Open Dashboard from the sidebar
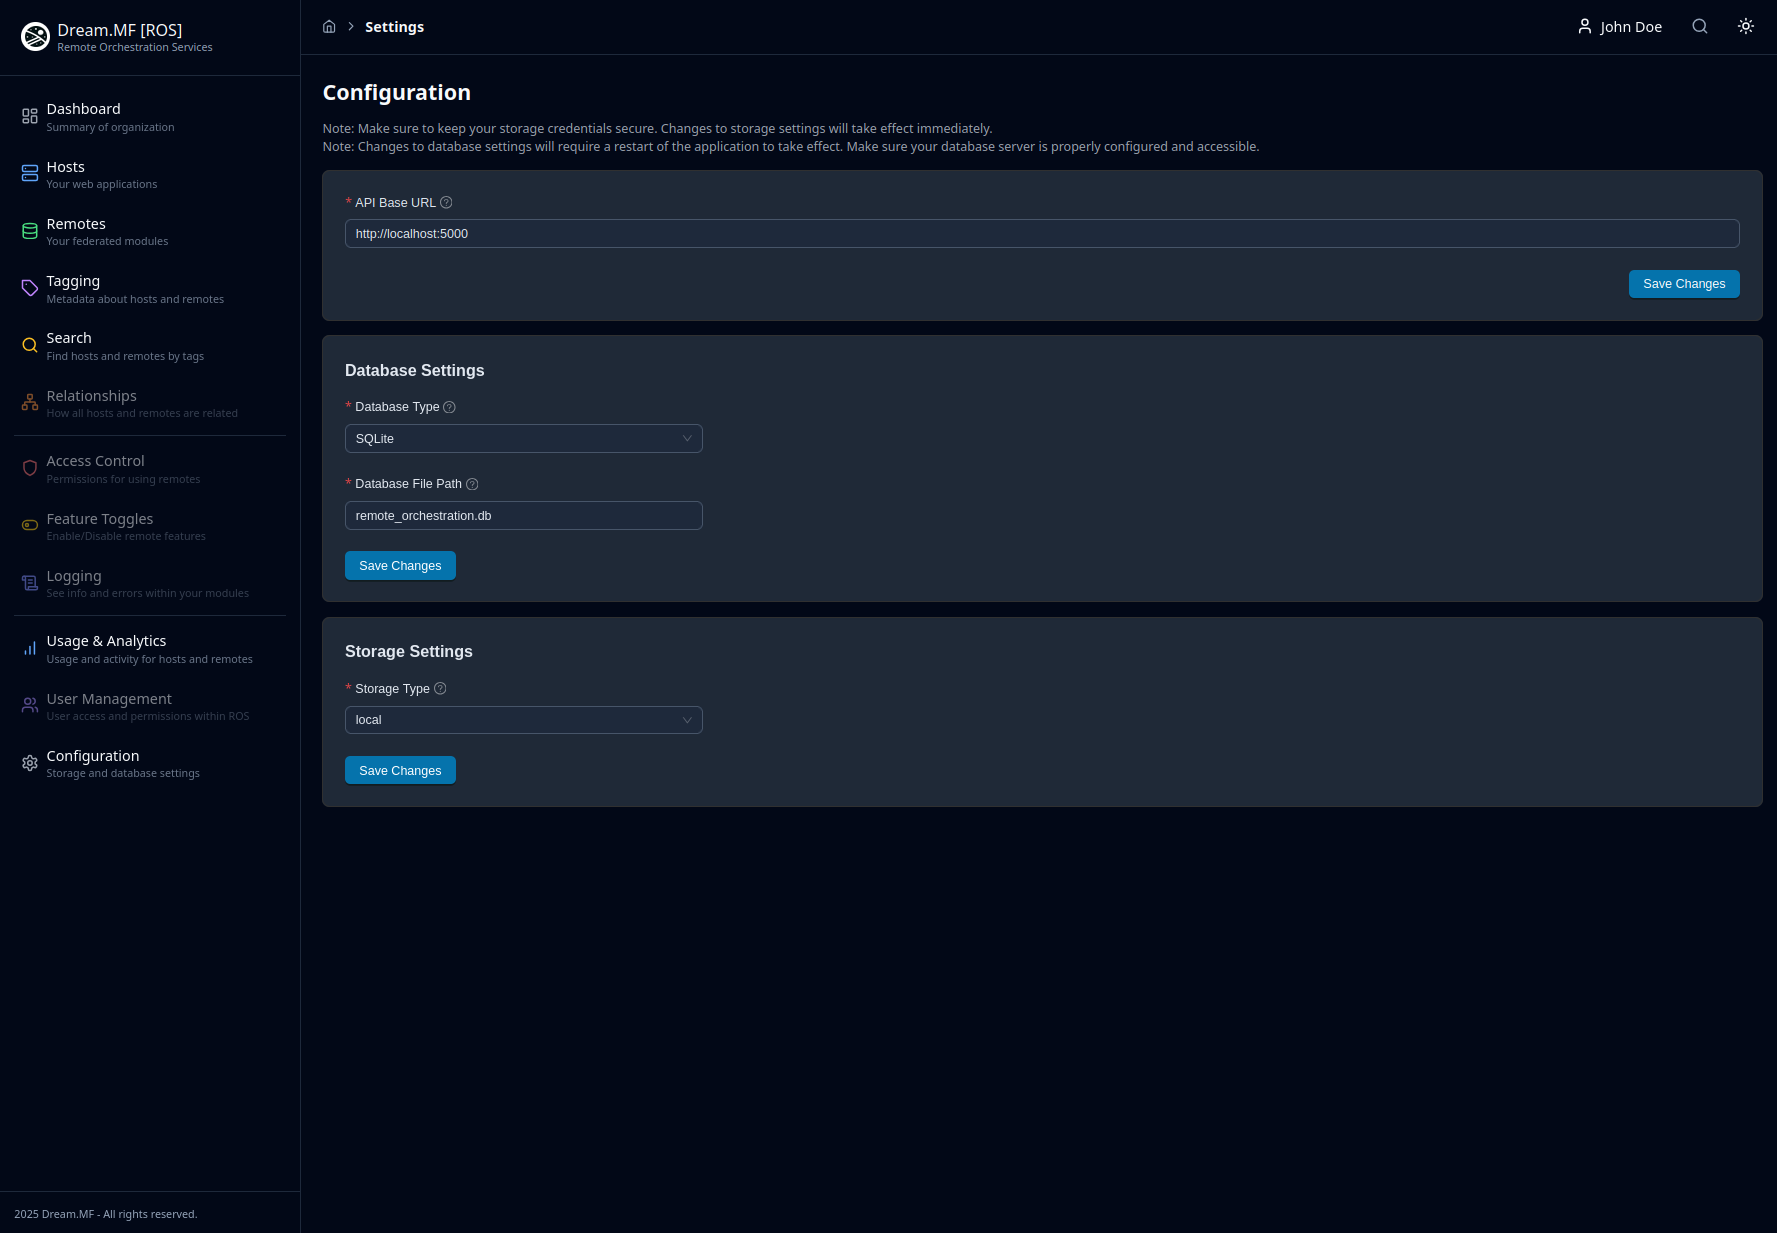This screenshot has height=1233, width=1777. tap(83, 116)
